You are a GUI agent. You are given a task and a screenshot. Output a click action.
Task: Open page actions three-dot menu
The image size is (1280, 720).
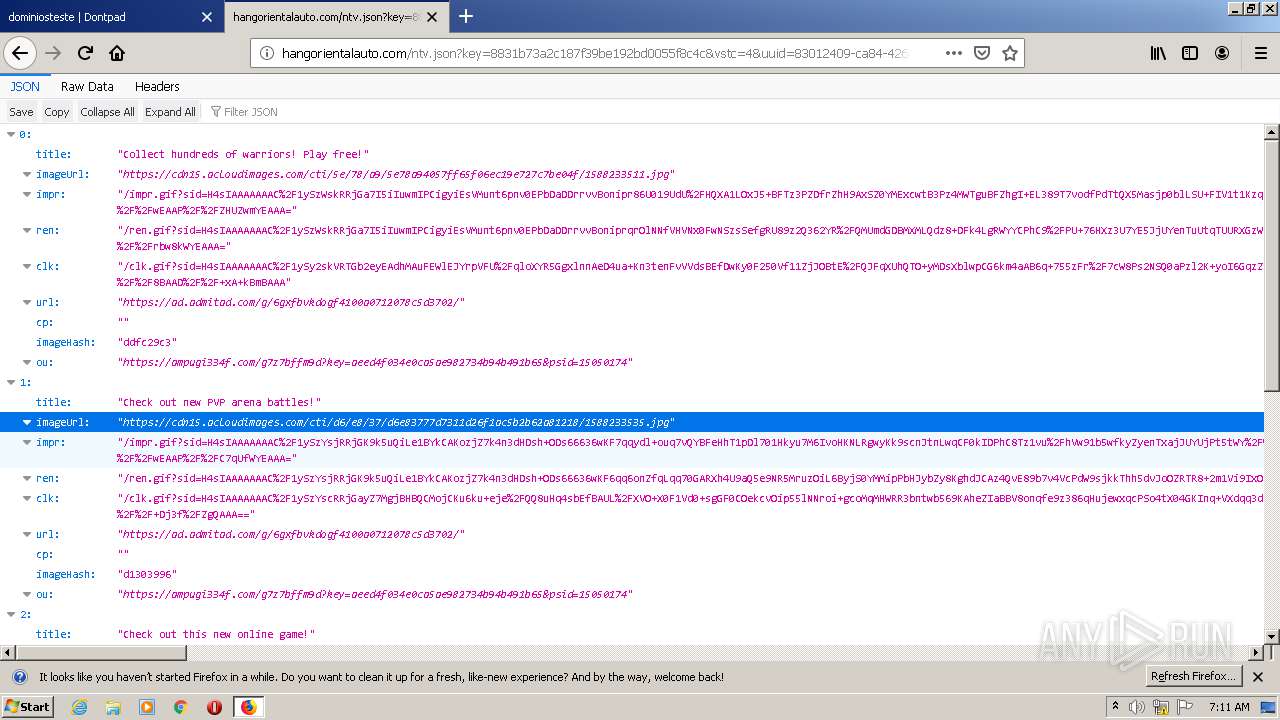pos(954,53)
